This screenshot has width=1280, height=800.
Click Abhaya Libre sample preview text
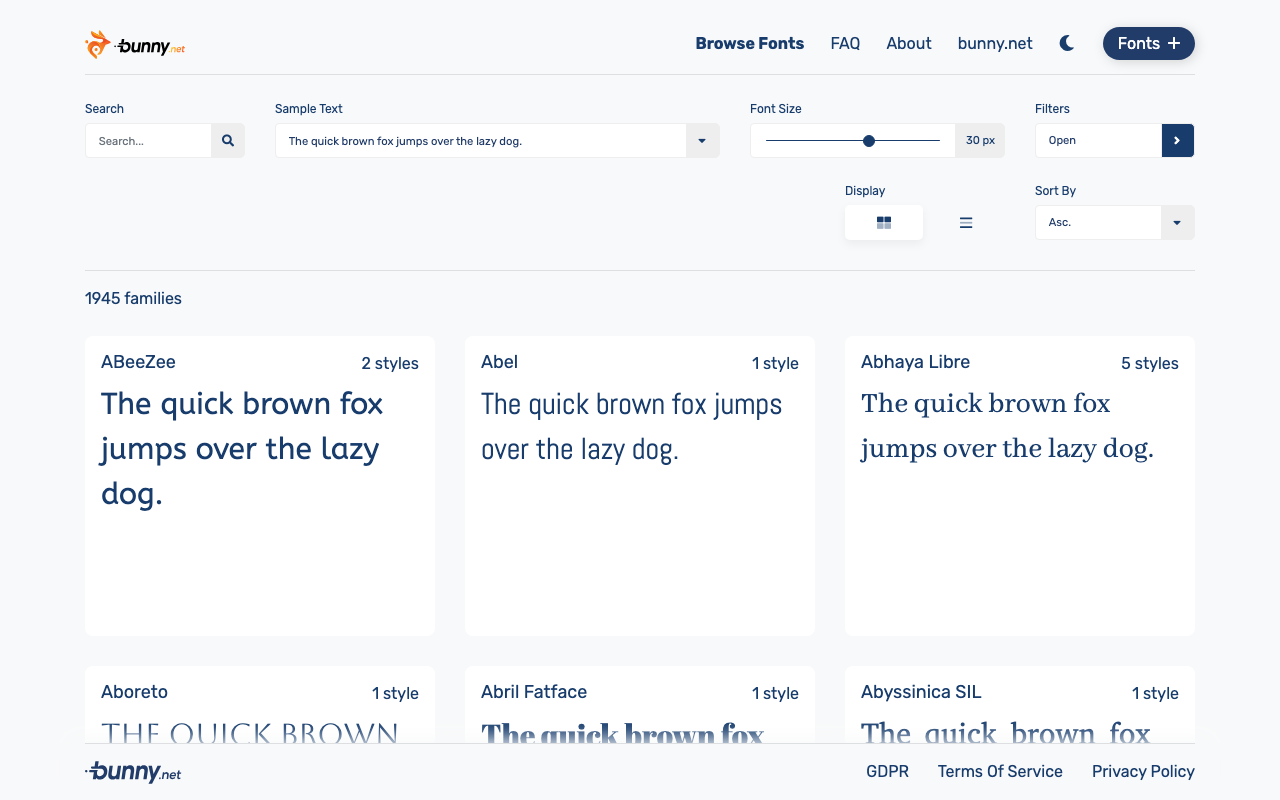coord(1007,426)
